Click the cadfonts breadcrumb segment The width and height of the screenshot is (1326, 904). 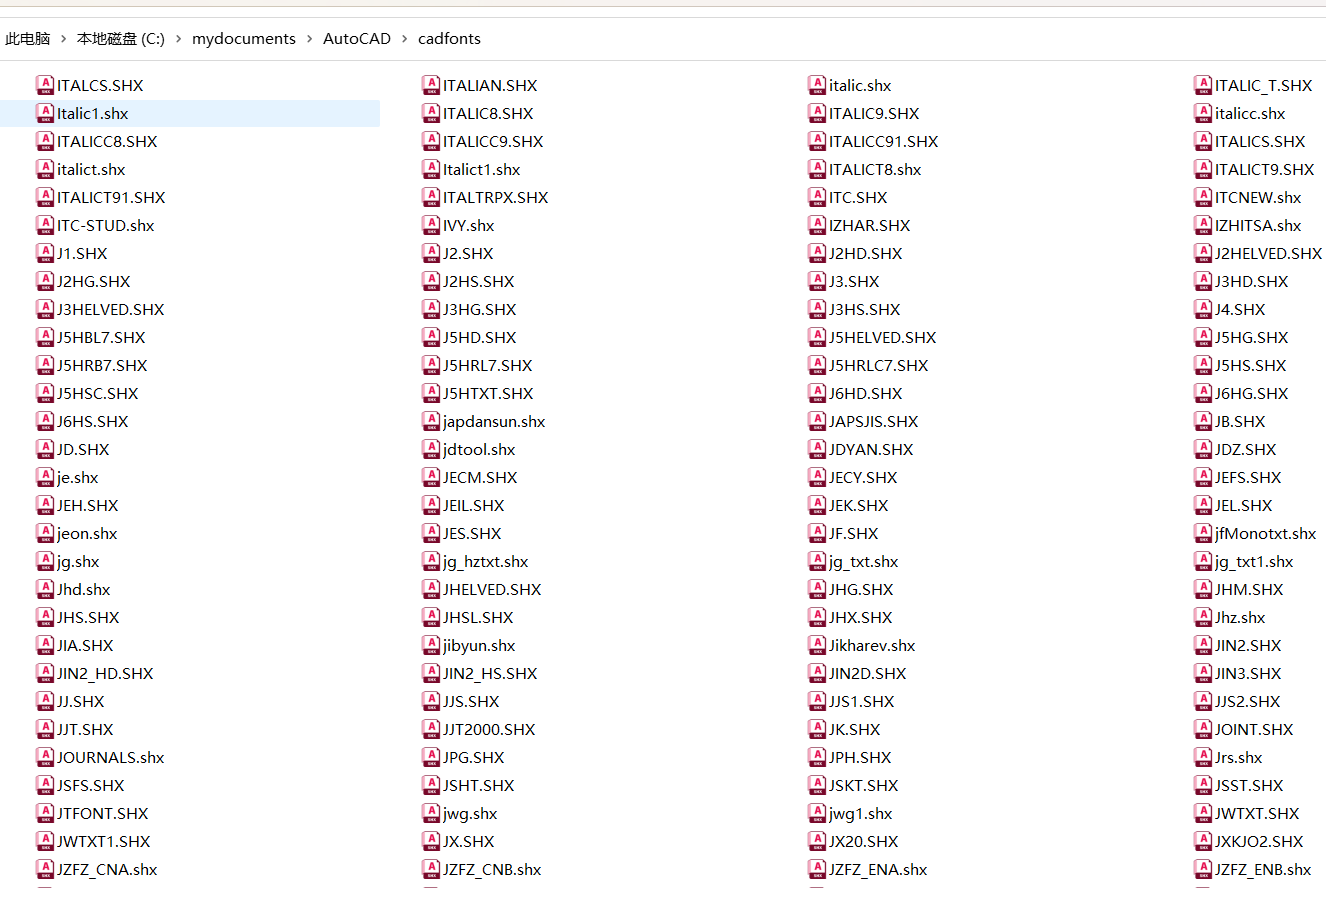click(x=449, y=39)
